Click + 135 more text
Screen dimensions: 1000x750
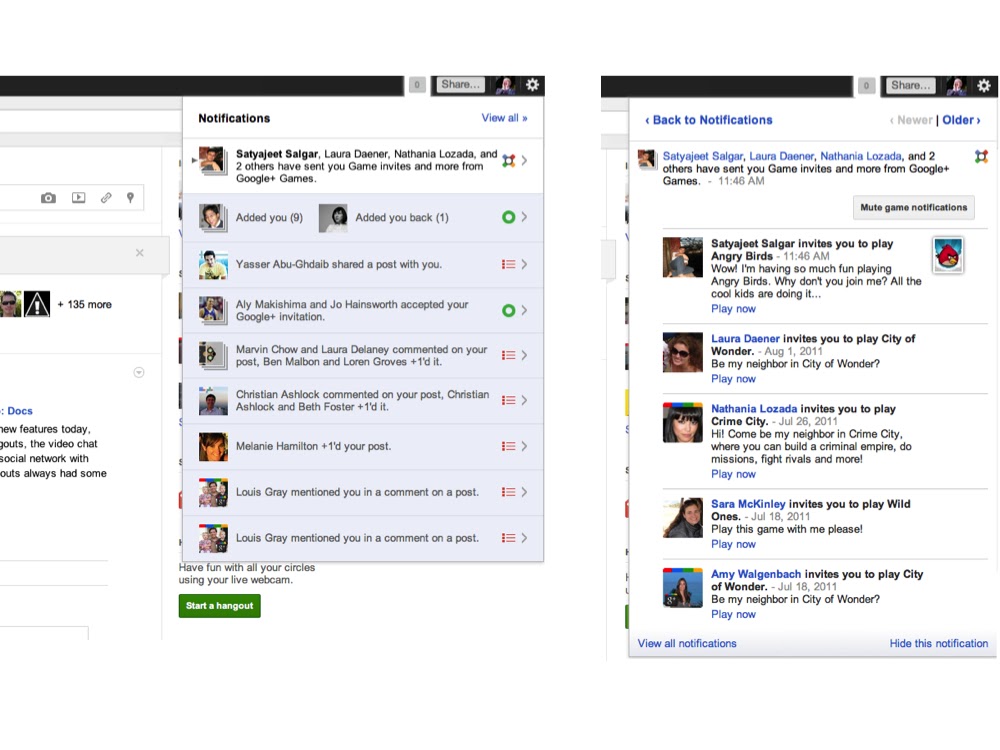click(x=84, y=305)
